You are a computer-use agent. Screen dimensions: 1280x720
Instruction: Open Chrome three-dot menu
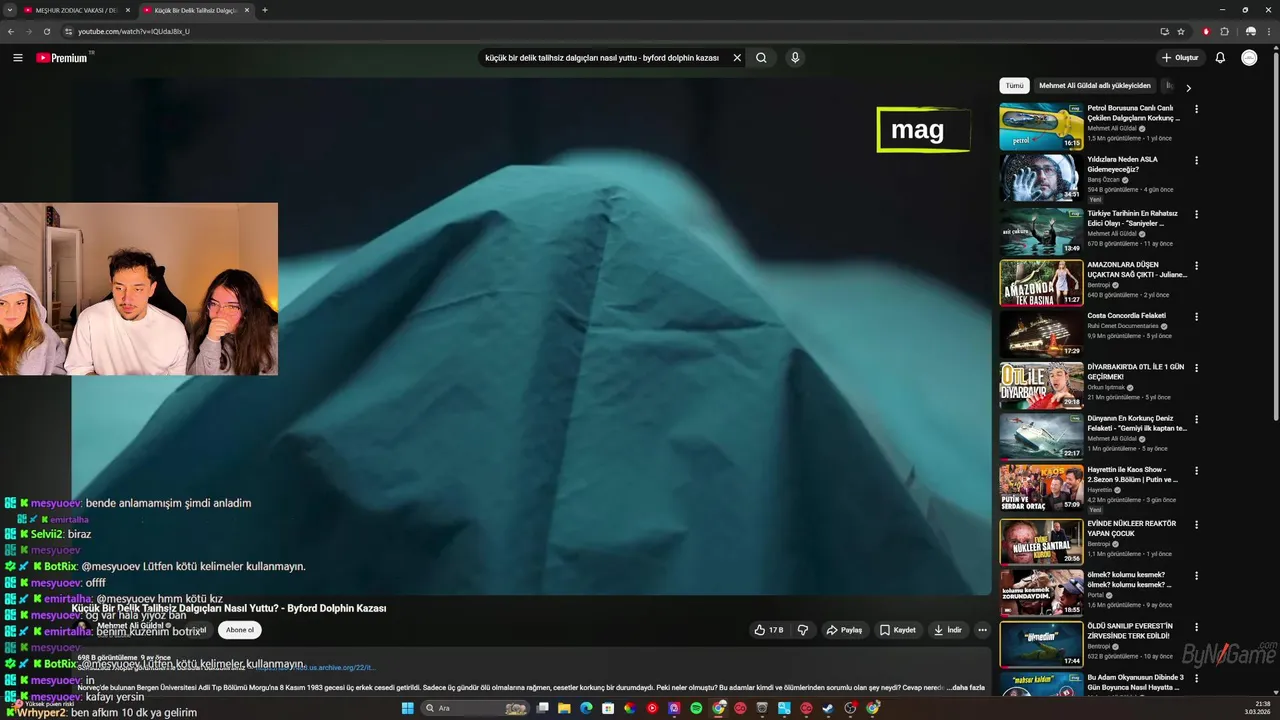1268,31
